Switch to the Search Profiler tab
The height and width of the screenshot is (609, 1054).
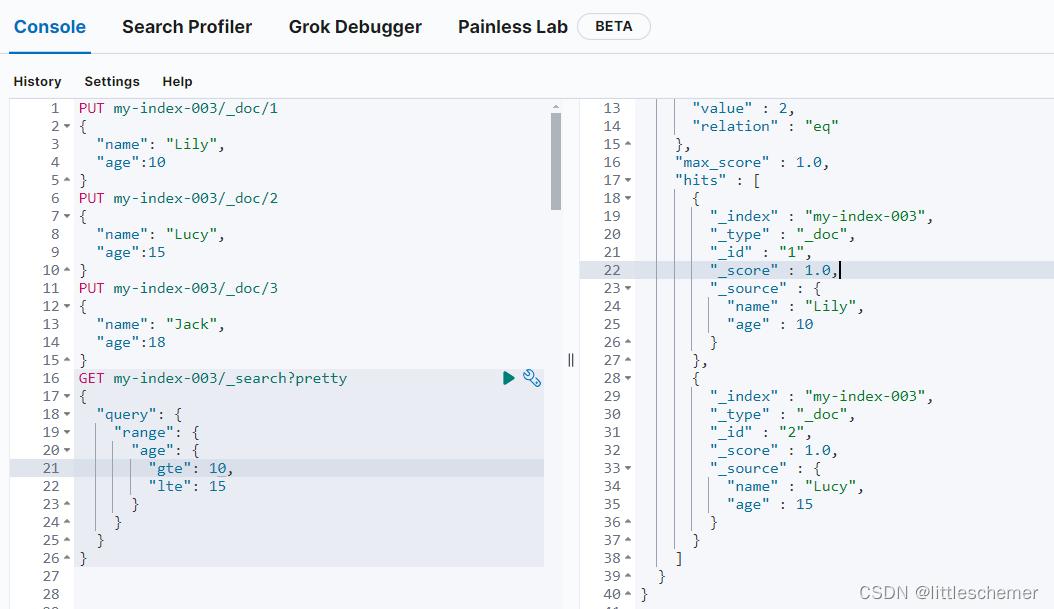click(187, 27)
